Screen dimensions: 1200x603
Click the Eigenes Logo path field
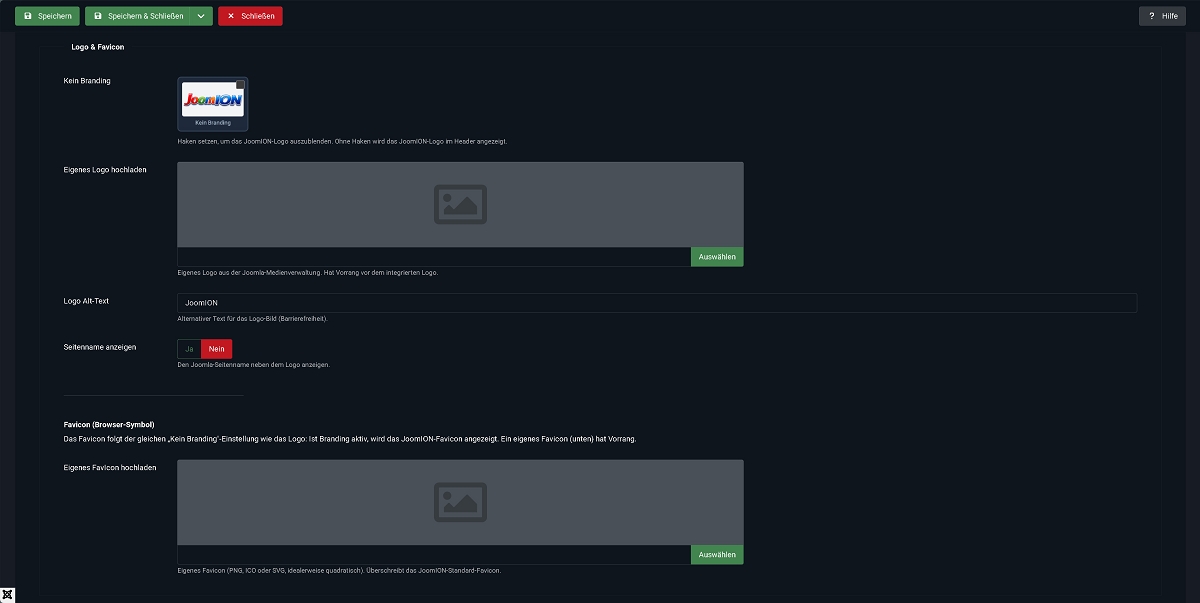click(x=434, y=257)
